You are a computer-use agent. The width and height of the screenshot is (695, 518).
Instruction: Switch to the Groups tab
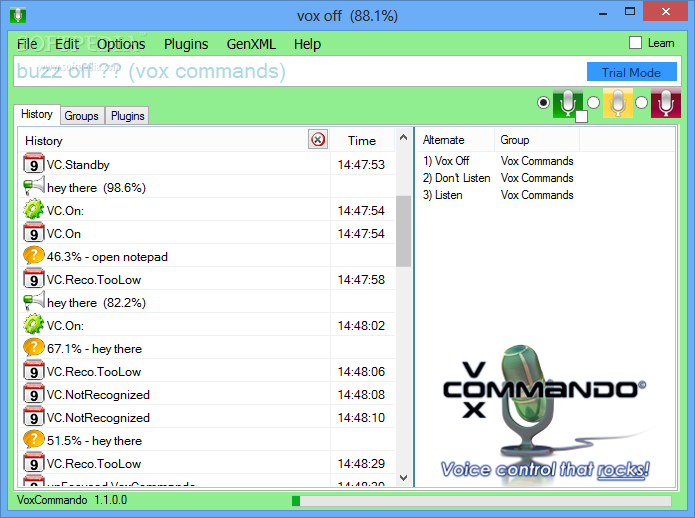pyautogui.click(x=82, y=116)
